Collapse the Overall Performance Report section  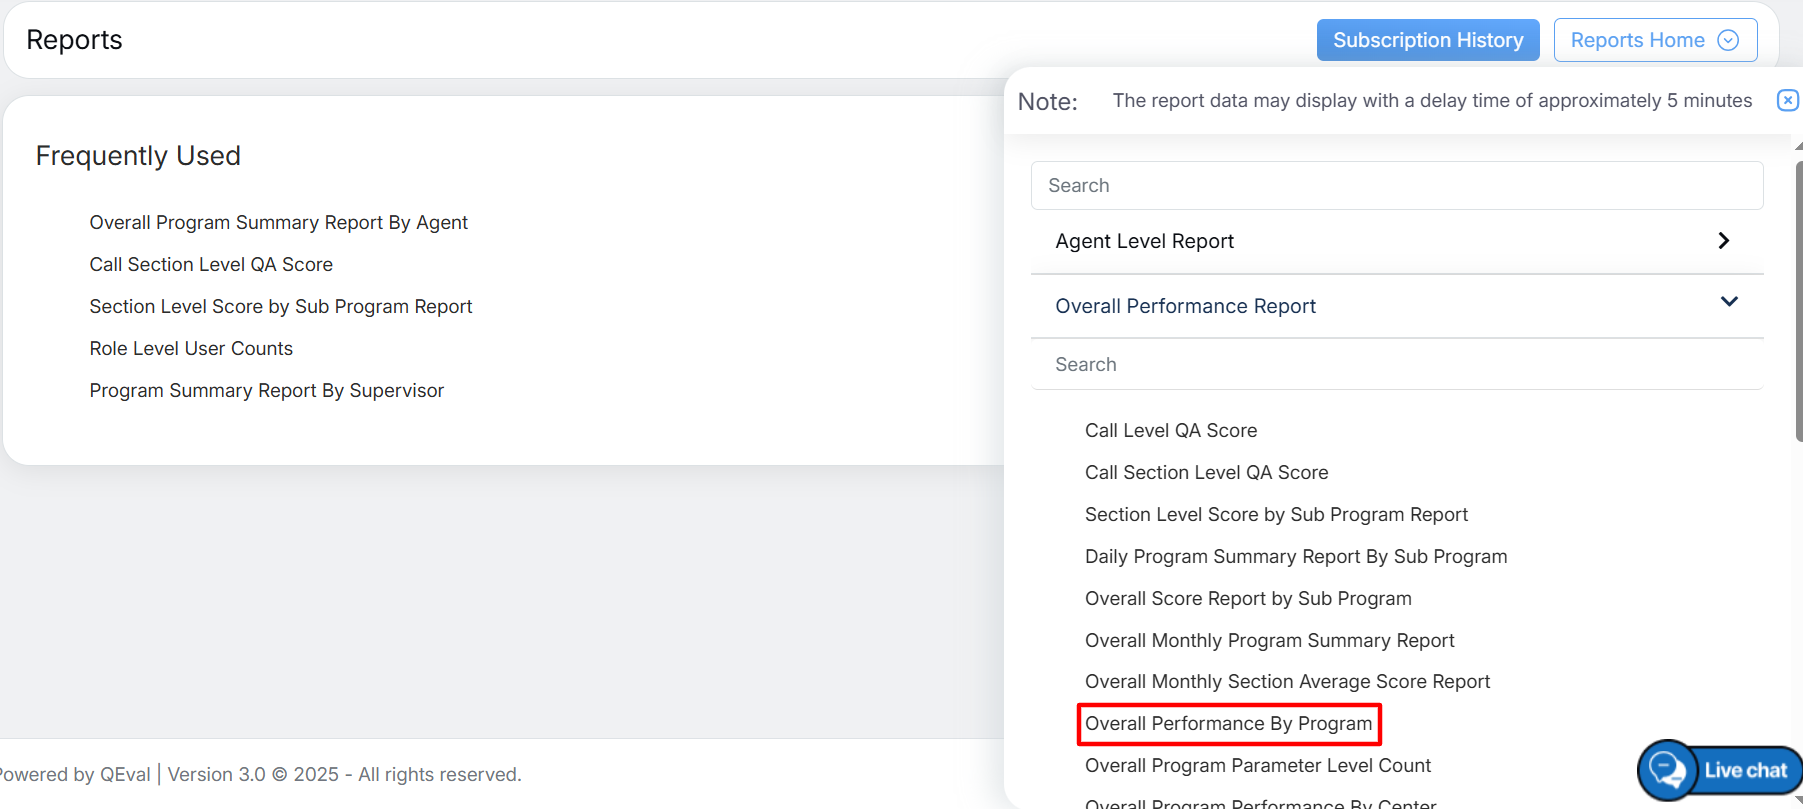tap(1728, 303)
